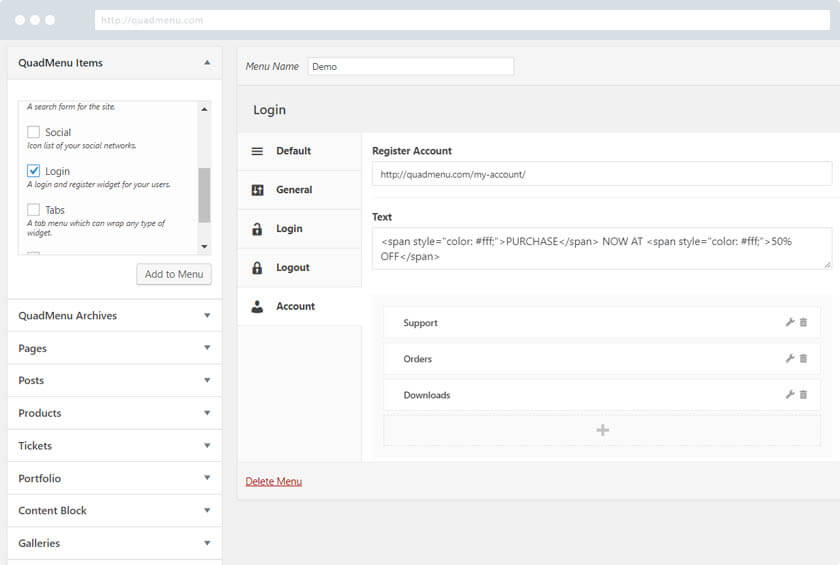Expand the QuadMenu Archives section
This screenshot has height=565, width=840.
tap(207, 316)
